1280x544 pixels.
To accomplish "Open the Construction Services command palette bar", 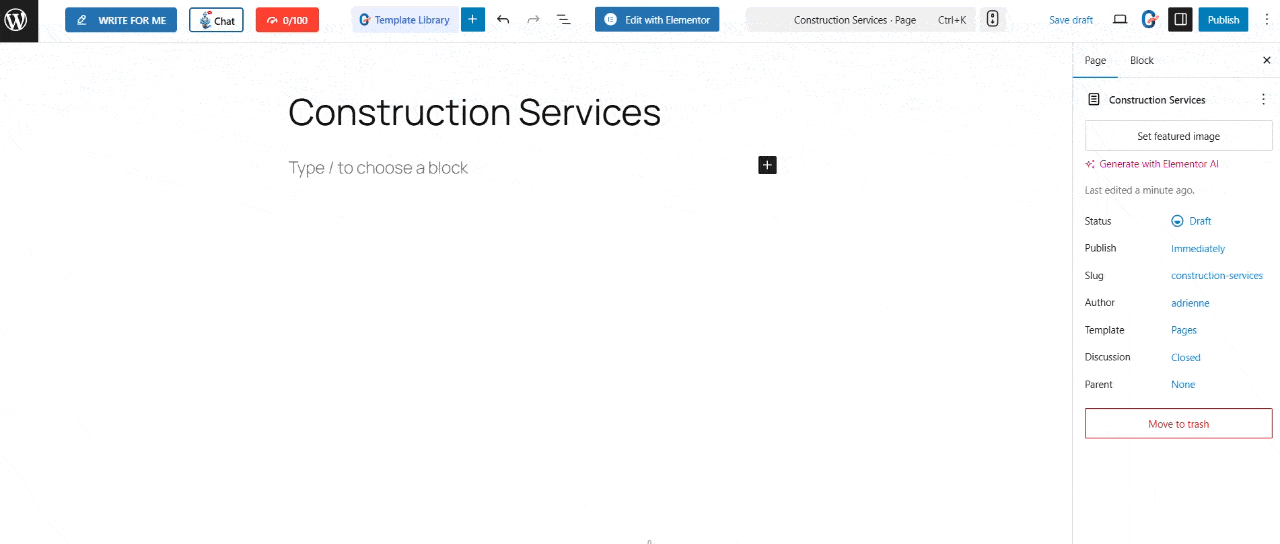I will (x=860, y=20).
